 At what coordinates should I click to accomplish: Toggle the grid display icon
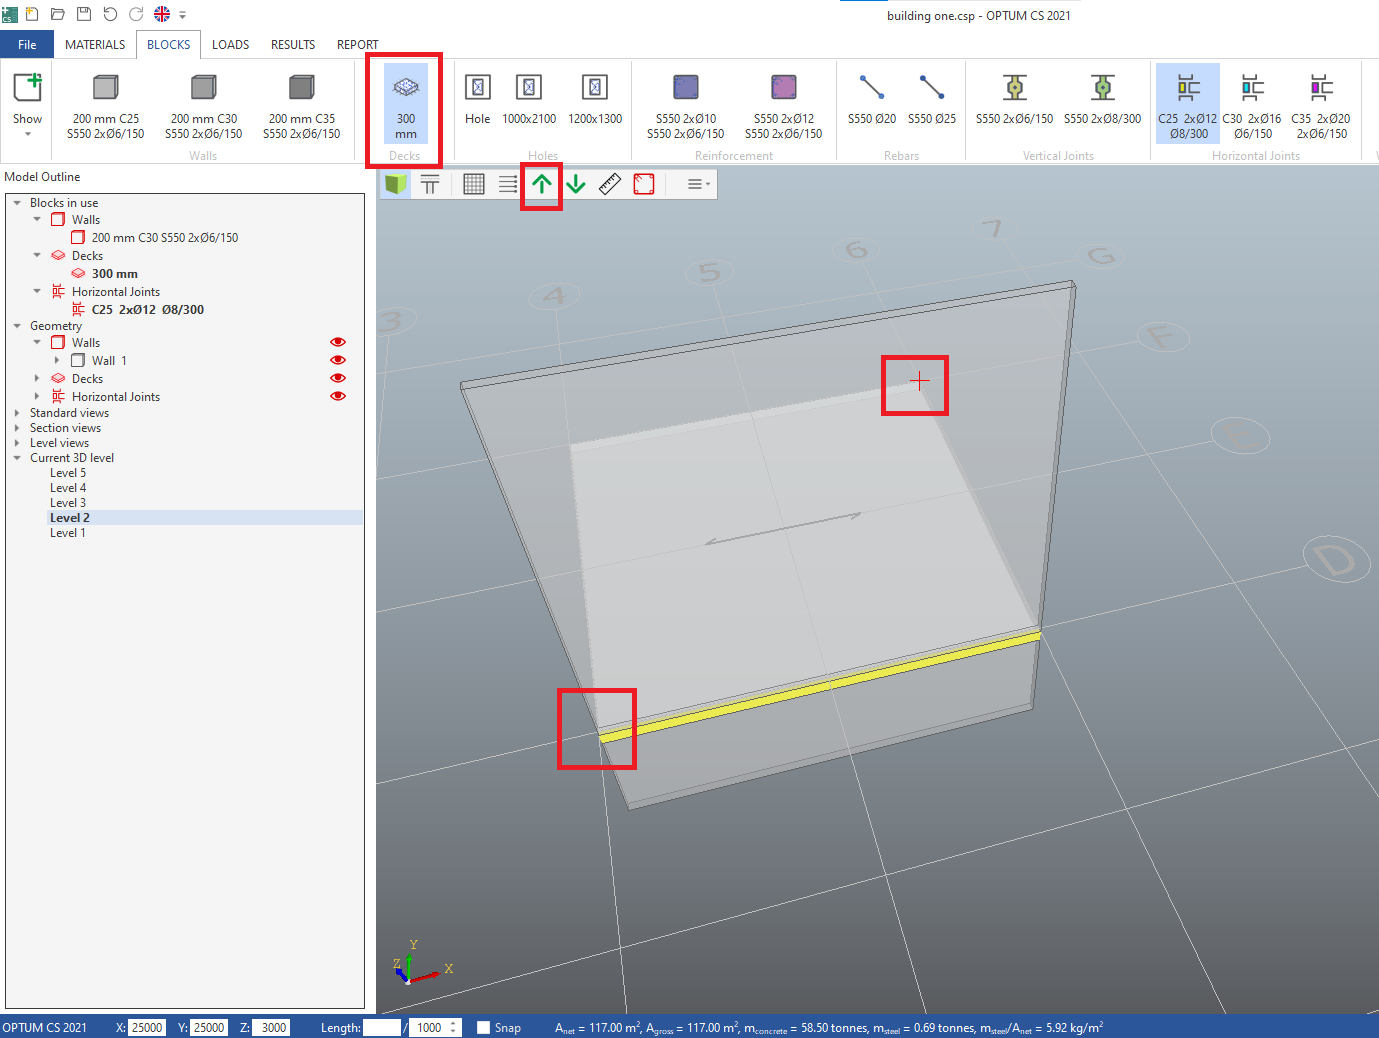(x=474, y=184)
